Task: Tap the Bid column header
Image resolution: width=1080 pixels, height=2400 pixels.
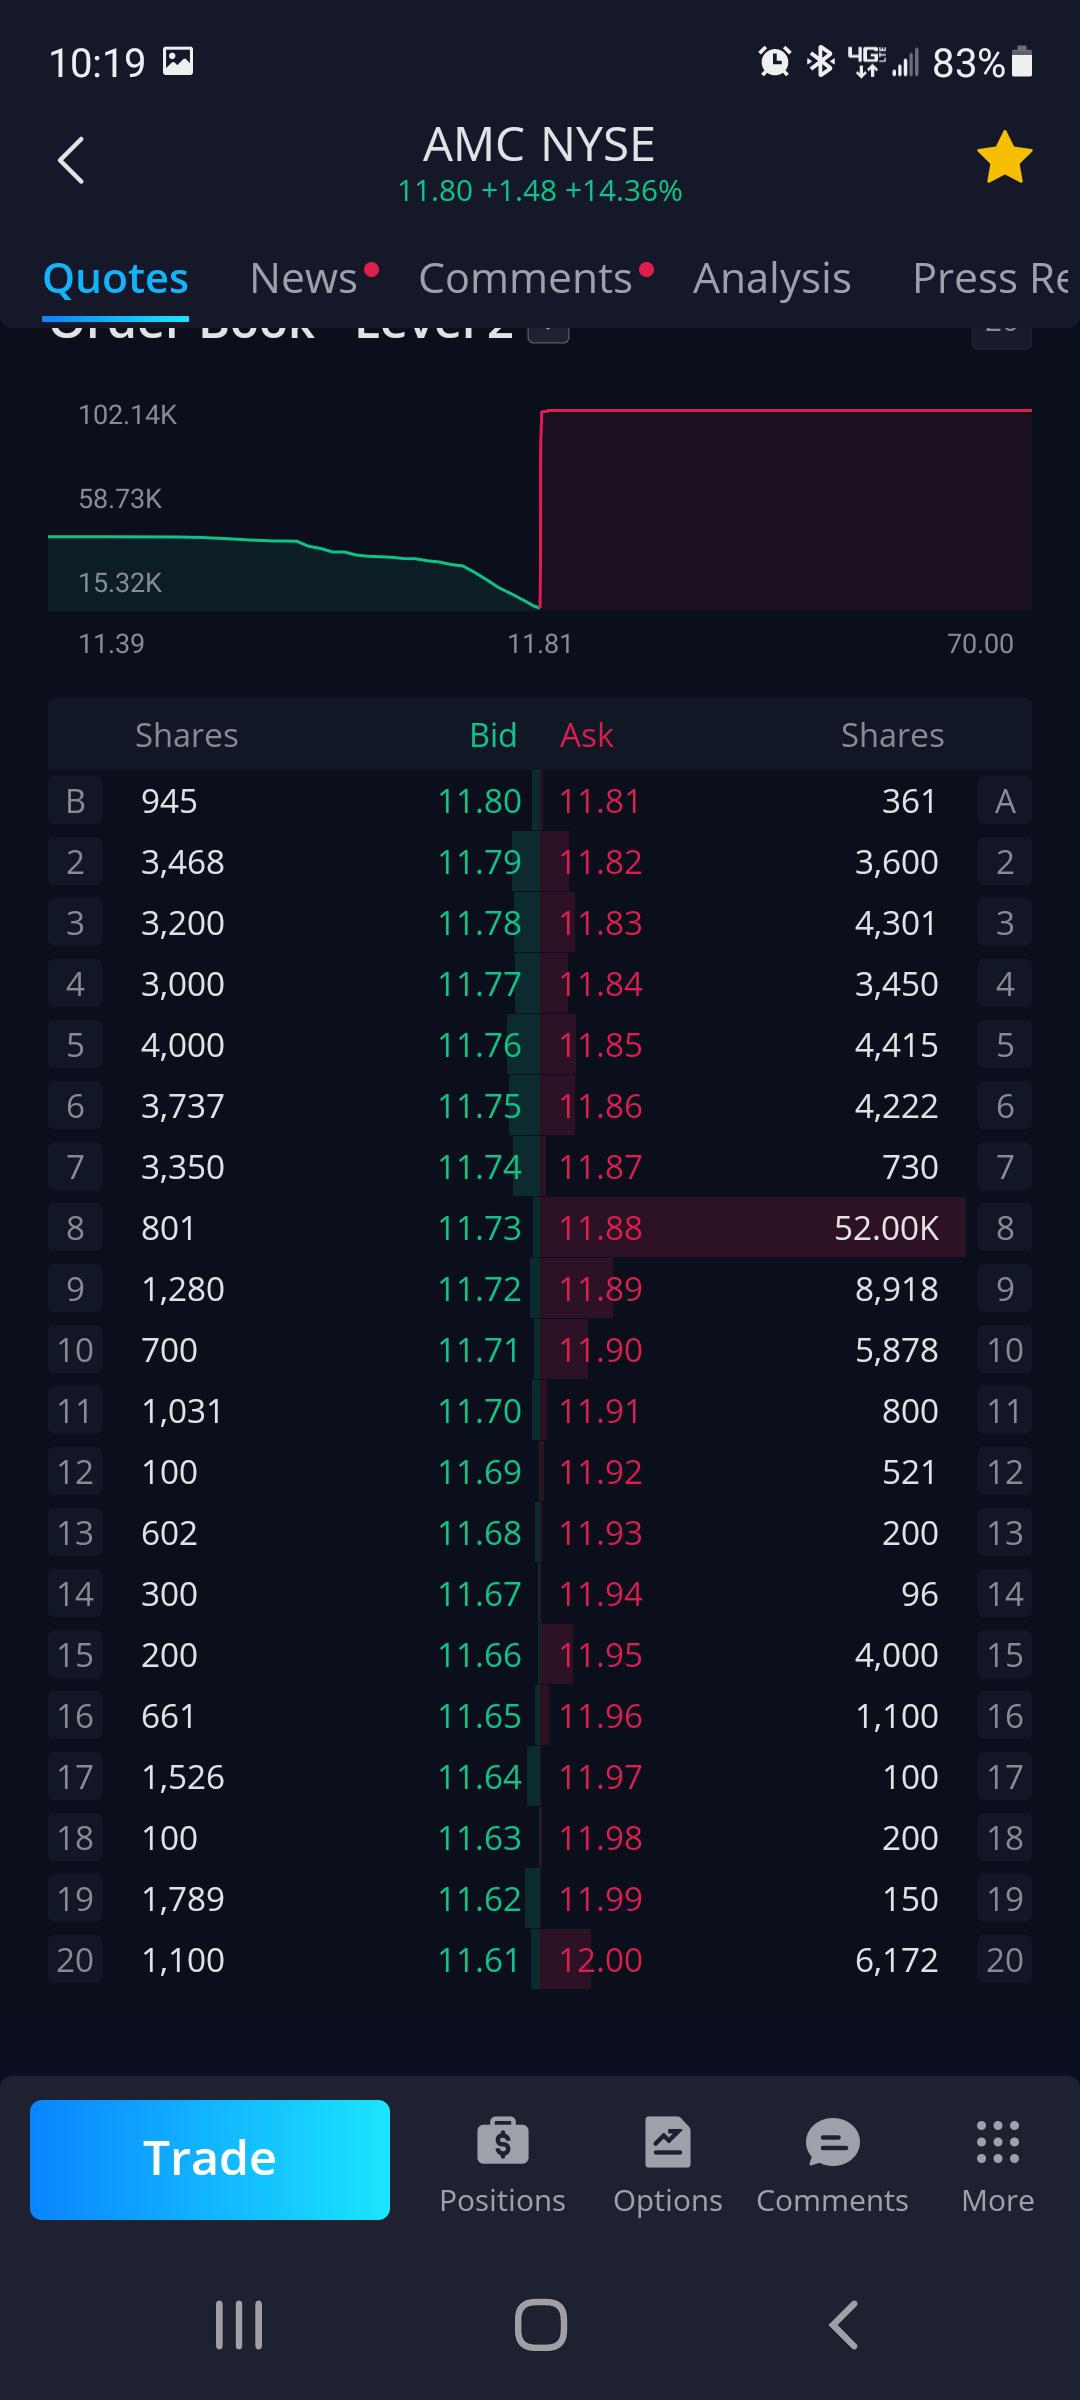Action: (x=493, y=735)
